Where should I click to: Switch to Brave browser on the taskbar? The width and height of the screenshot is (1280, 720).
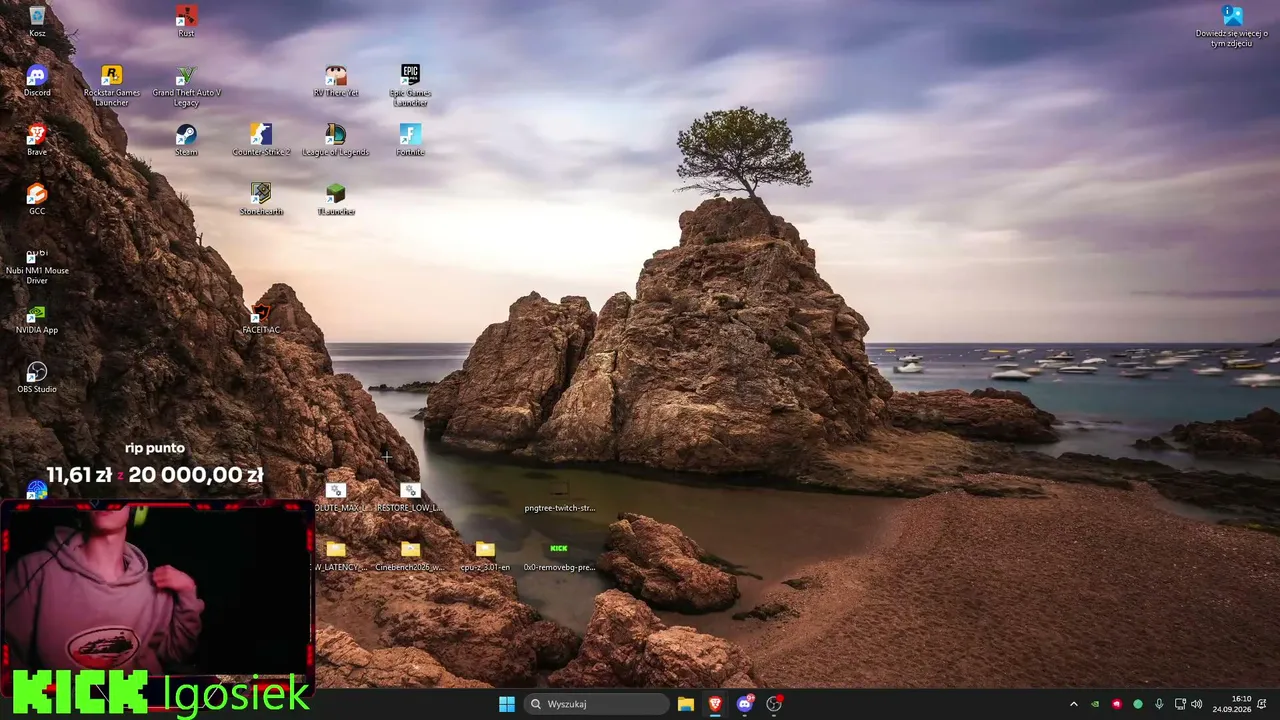pos(715,704)
